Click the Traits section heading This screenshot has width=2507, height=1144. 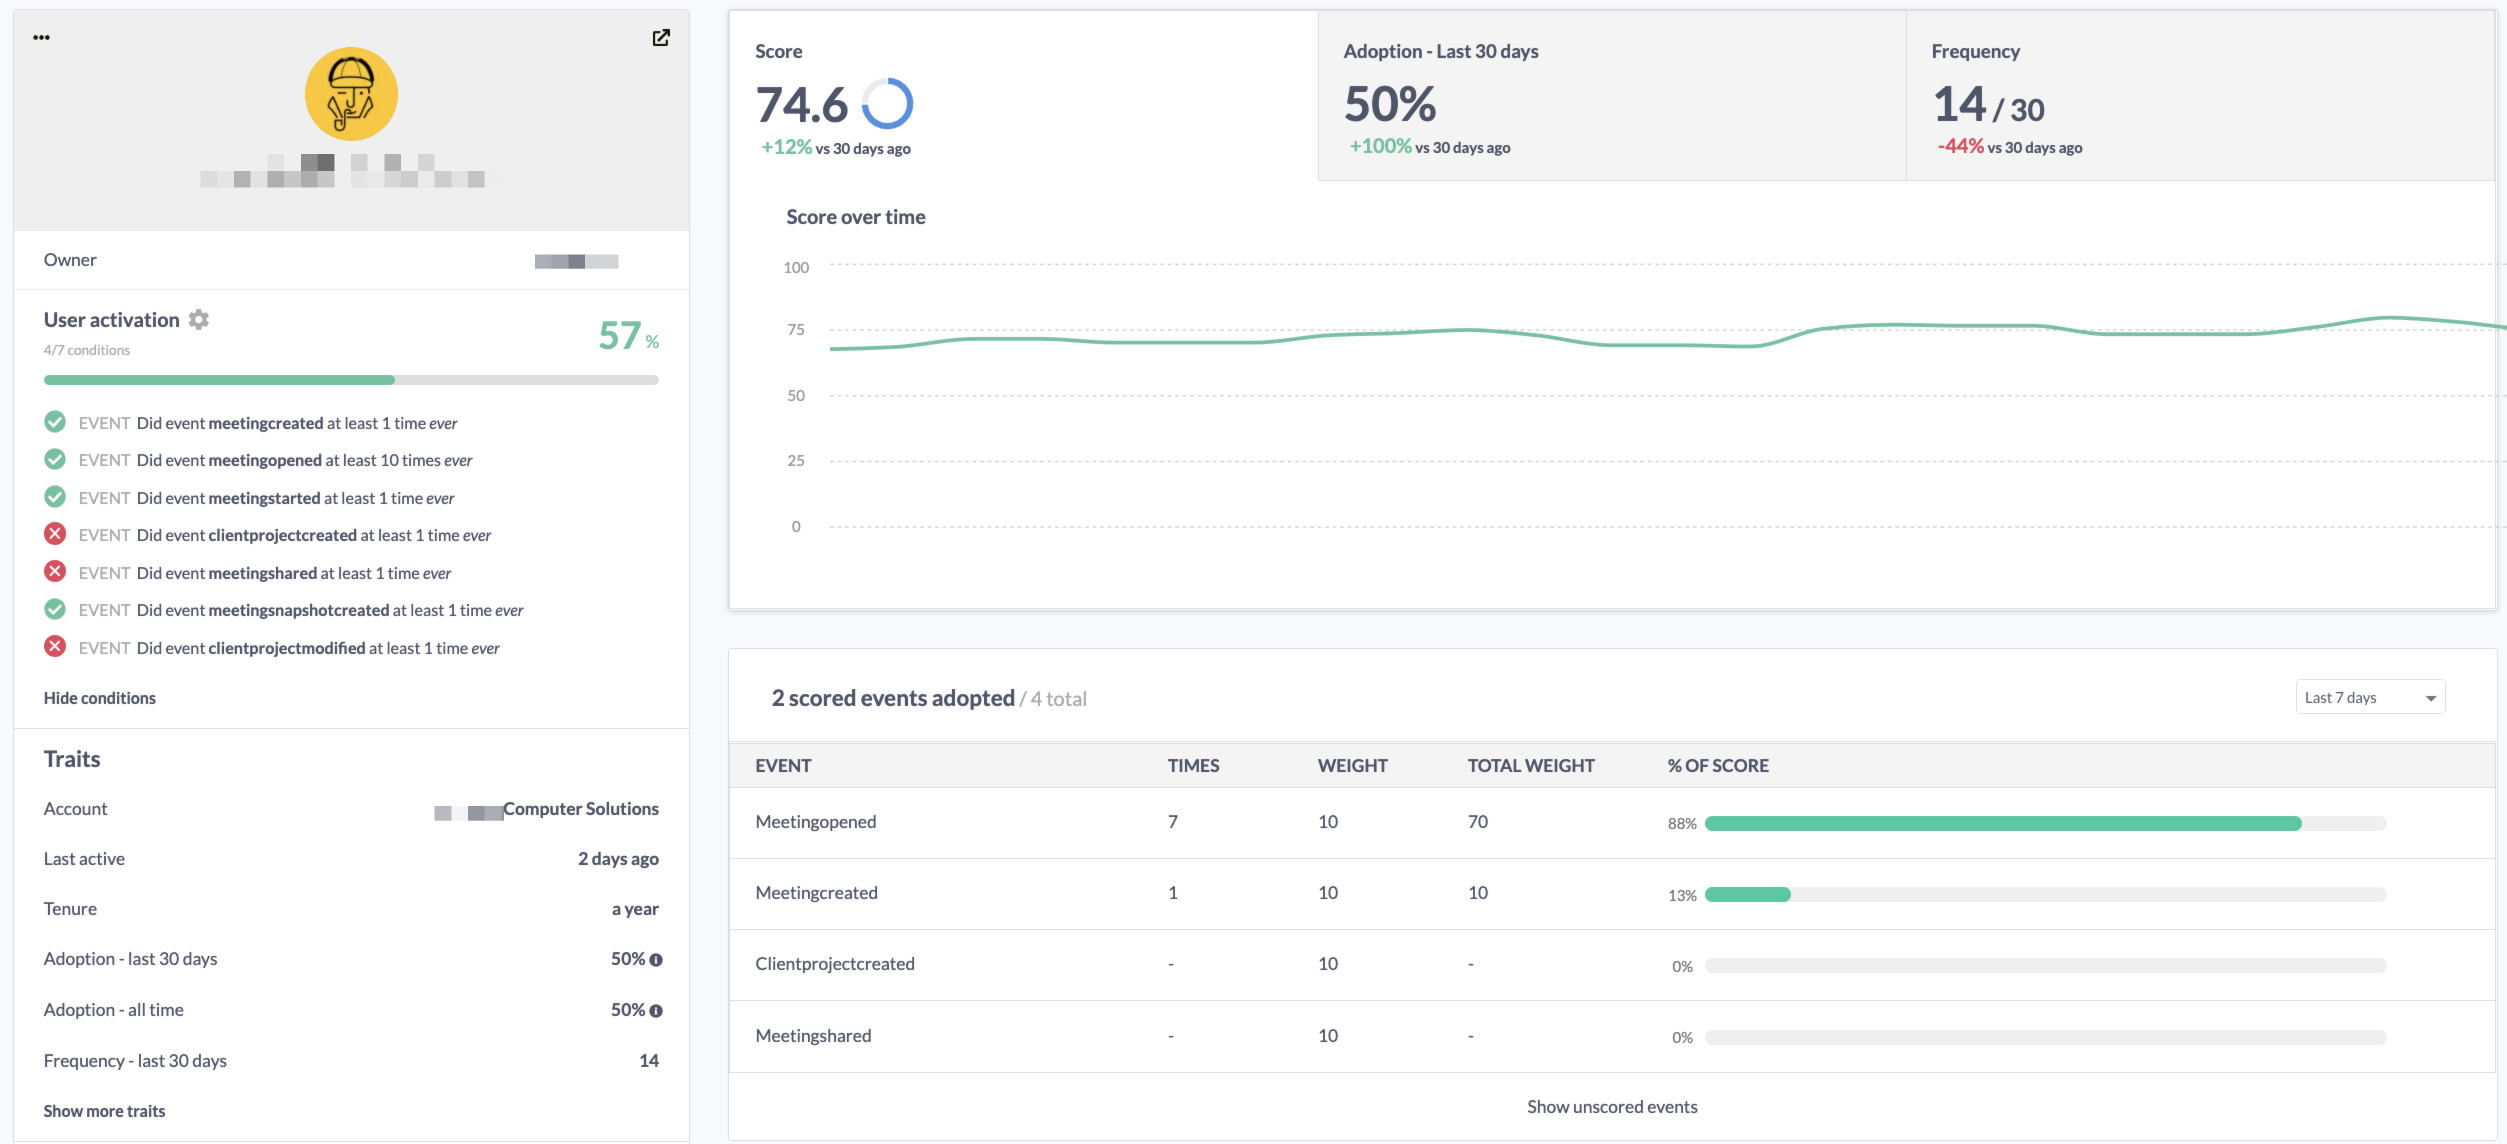pyautogui.click(x=72, y=759)
